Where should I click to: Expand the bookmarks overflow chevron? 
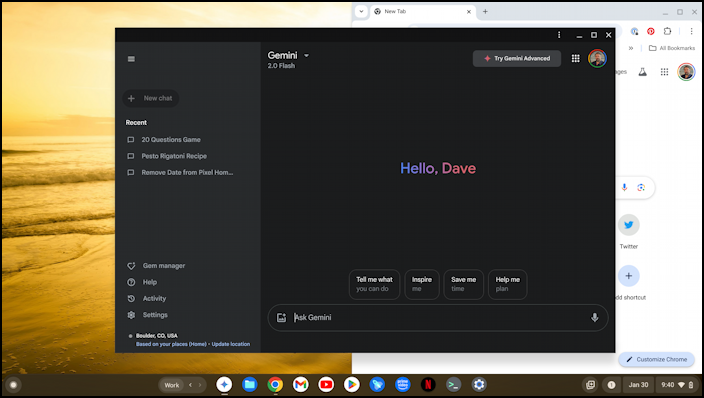[631, 48]
